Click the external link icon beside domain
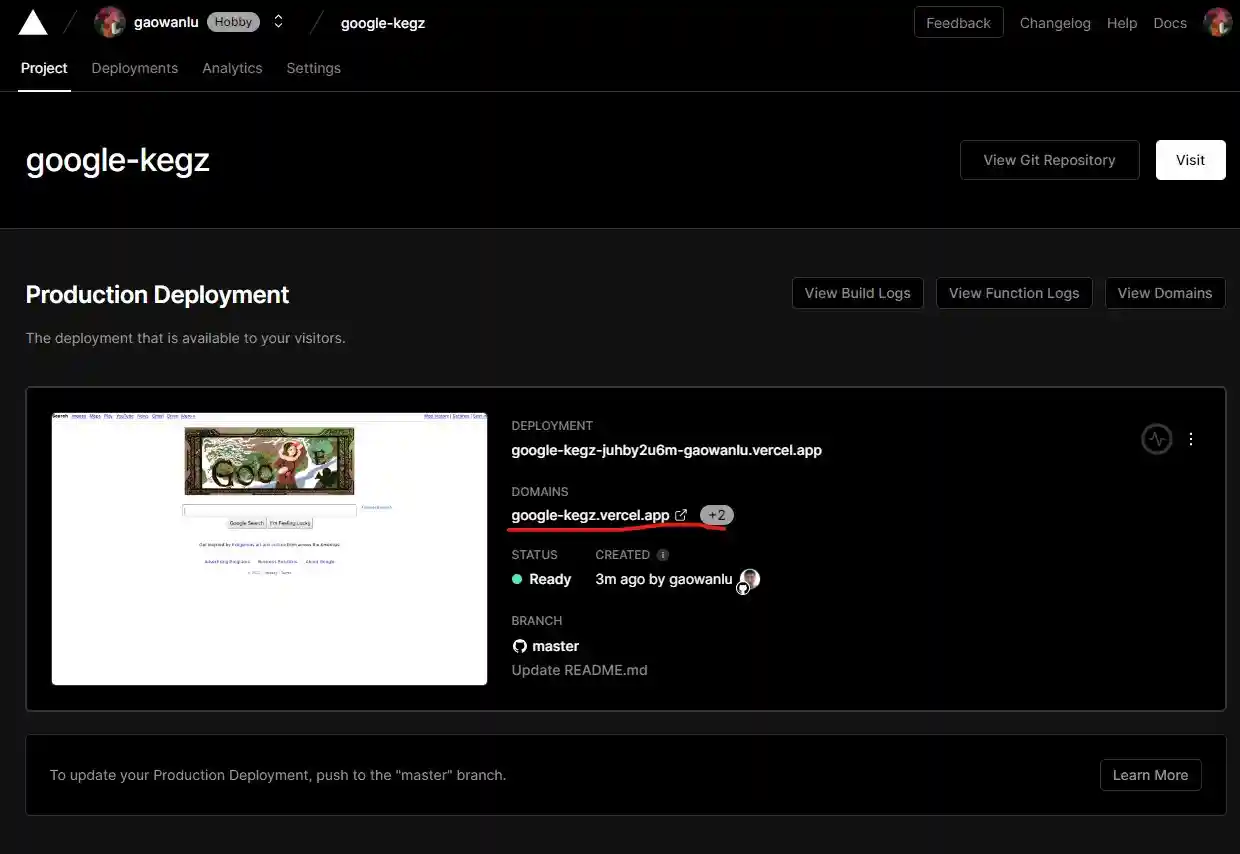The width and height of the screenshot is (1240, 854). pyautogui.click(x=681, y=515)
